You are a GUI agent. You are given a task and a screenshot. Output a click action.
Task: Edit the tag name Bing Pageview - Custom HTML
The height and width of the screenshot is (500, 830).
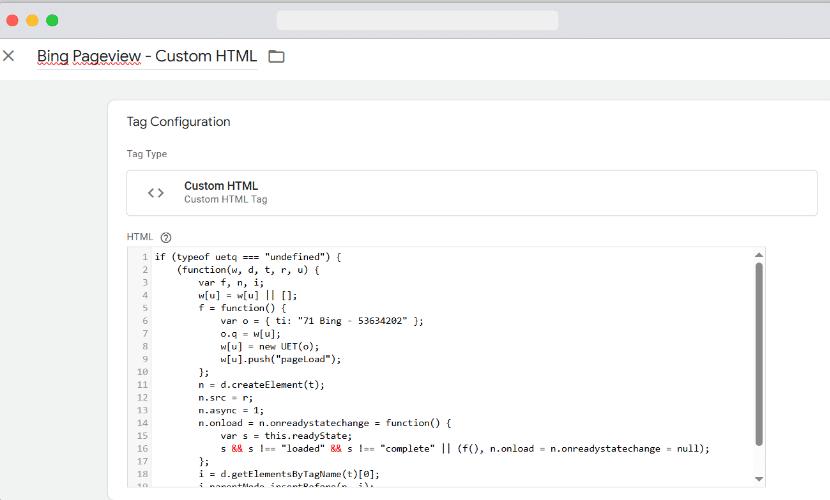[x=147, y=56]
